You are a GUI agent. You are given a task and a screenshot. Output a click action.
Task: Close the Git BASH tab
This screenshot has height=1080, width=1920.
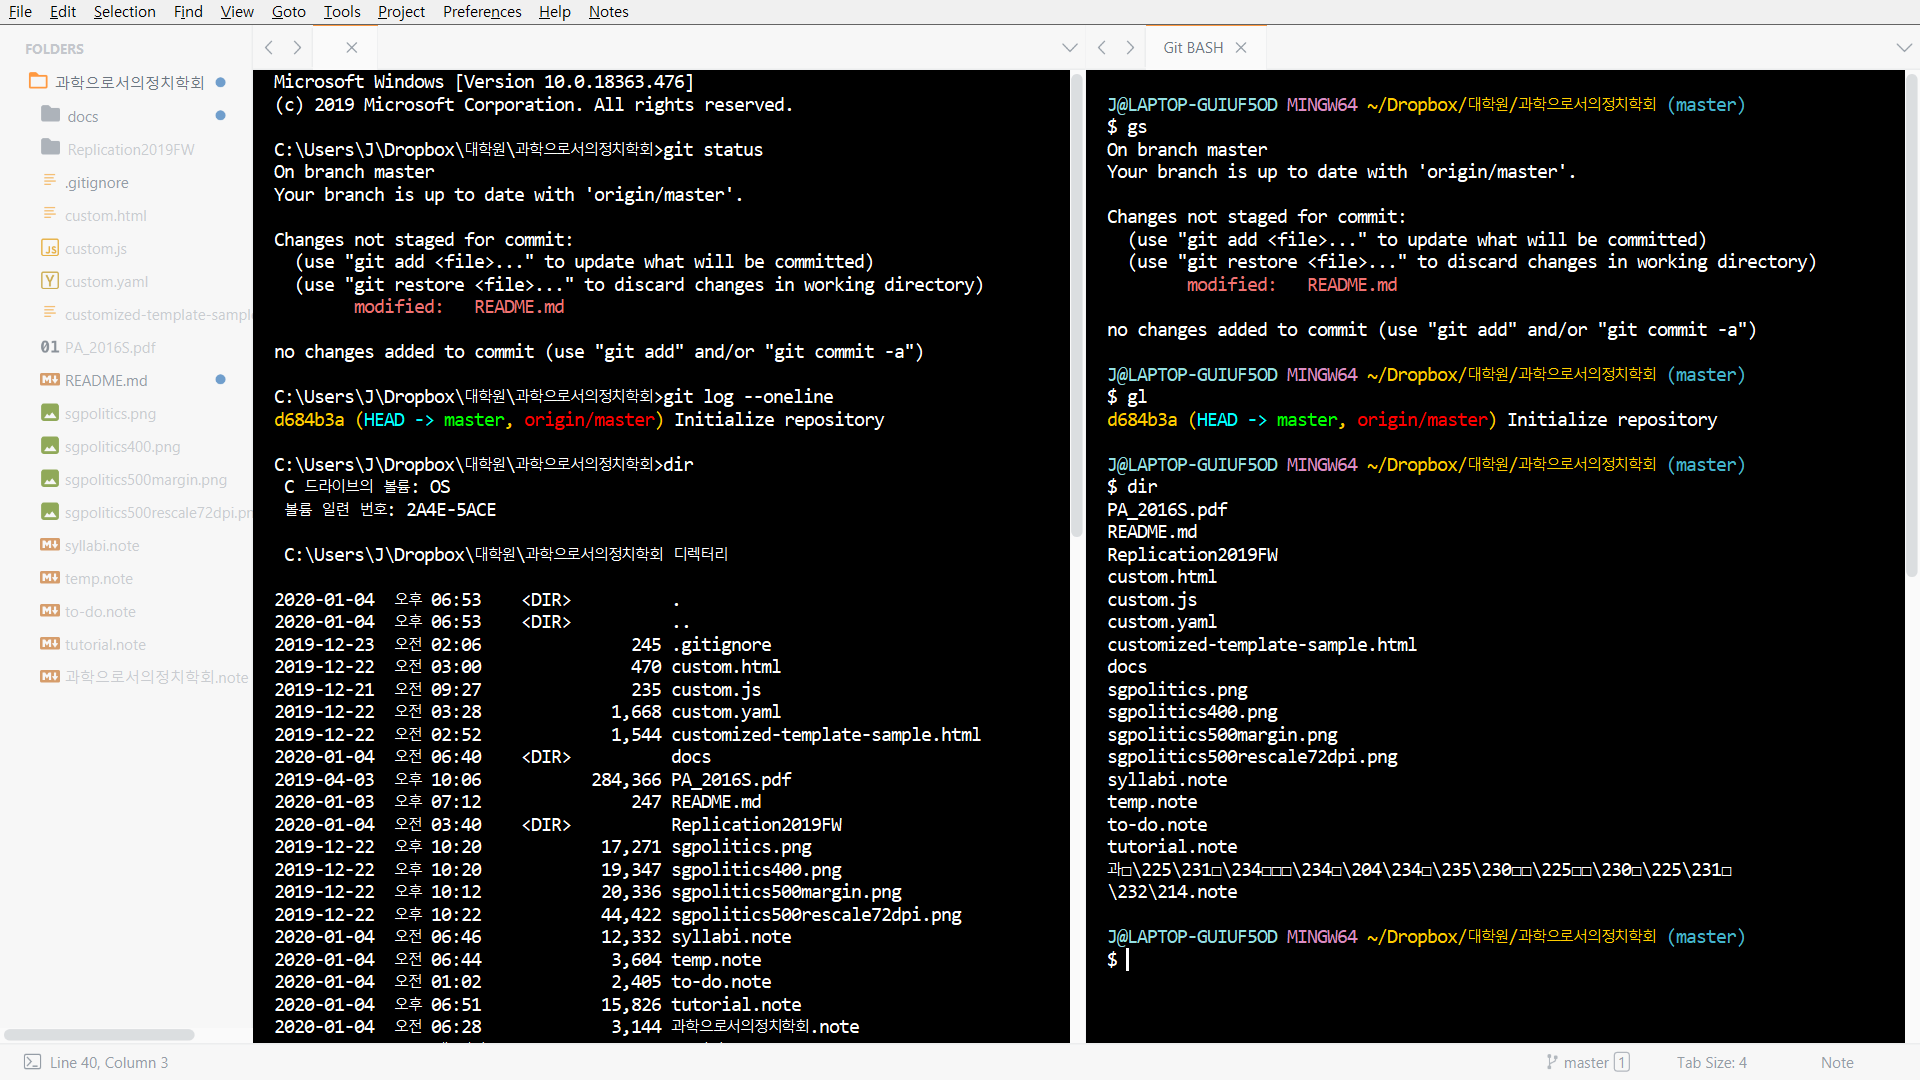[1241, 48]
